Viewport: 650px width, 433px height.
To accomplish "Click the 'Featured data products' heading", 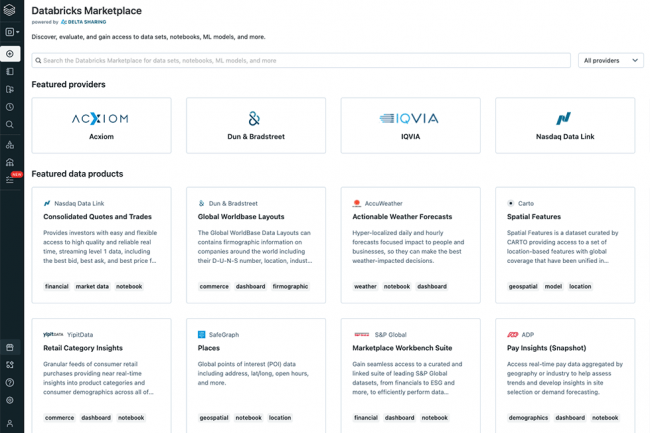I will [x=77, y=174].
